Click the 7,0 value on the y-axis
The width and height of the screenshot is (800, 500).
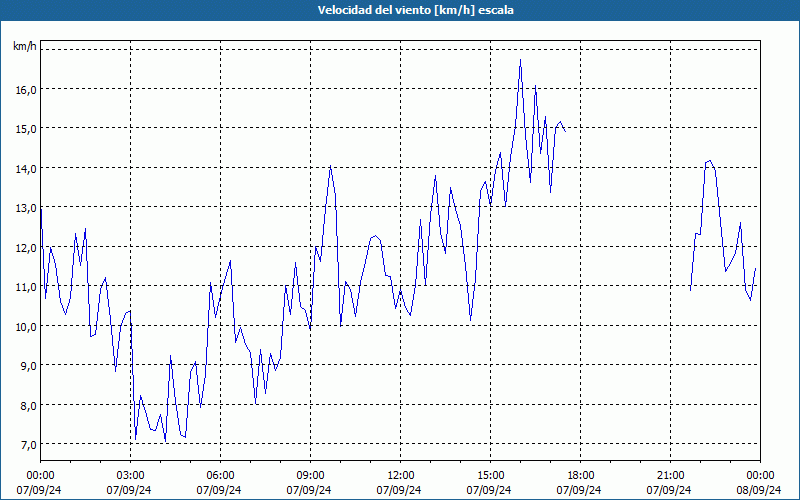pyautogui.click(x=28, y=445)
